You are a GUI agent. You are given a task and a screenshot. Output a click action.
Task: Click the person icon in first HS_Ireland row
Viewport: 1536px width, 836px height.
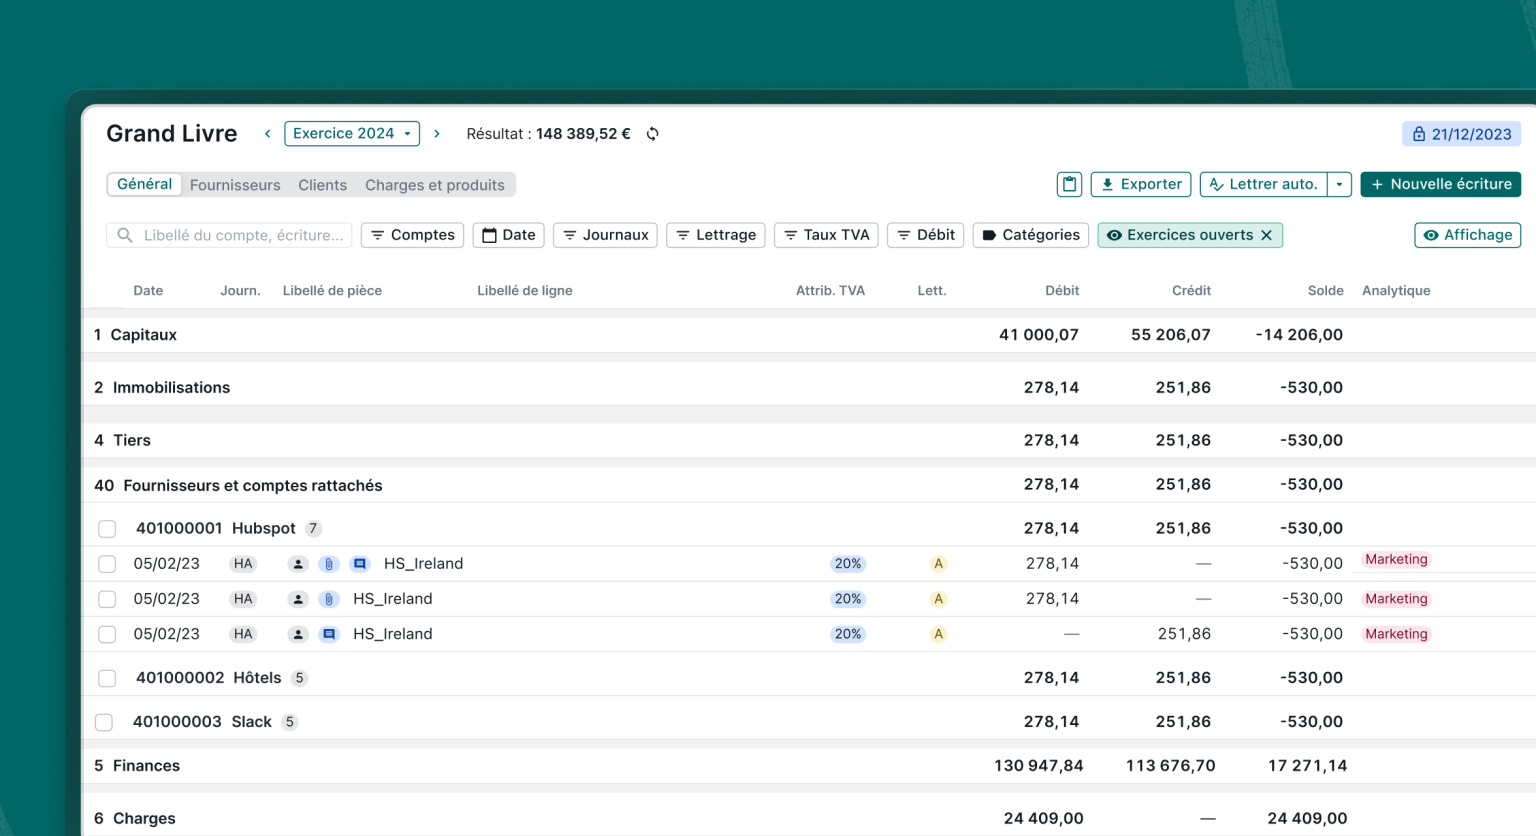point(298,564)
